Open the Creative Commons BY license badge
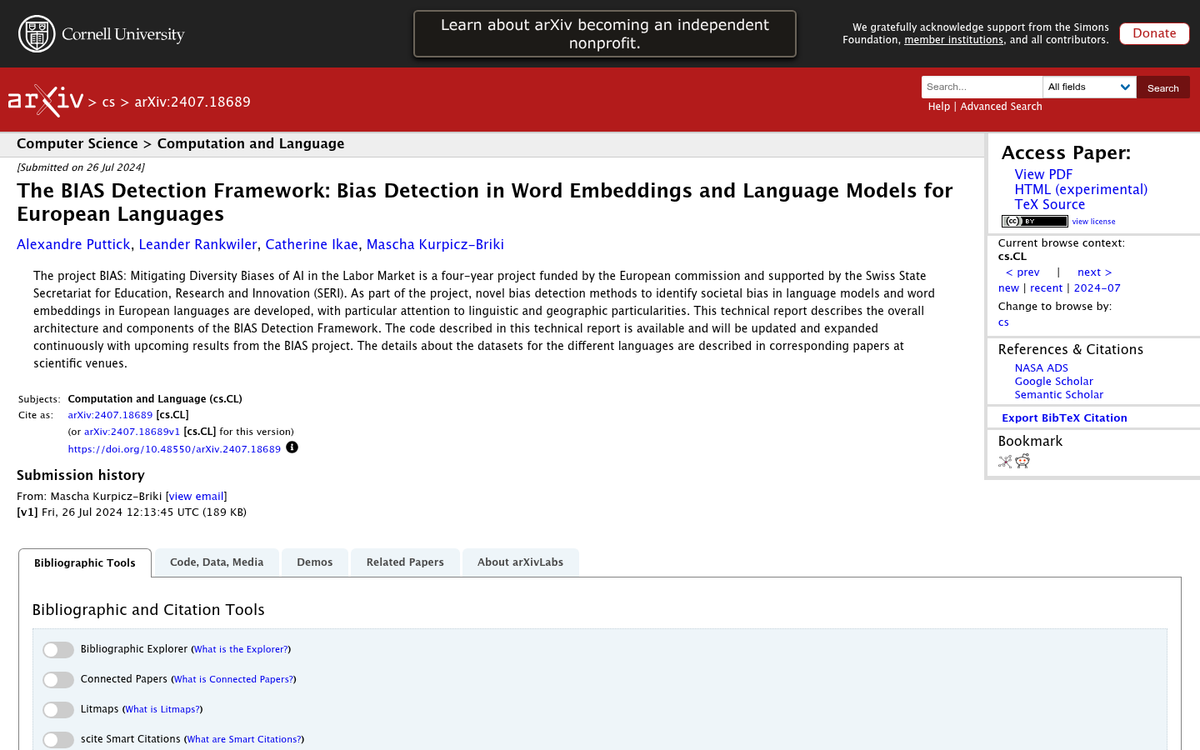1200x750 pixels. pos(1034,221)
